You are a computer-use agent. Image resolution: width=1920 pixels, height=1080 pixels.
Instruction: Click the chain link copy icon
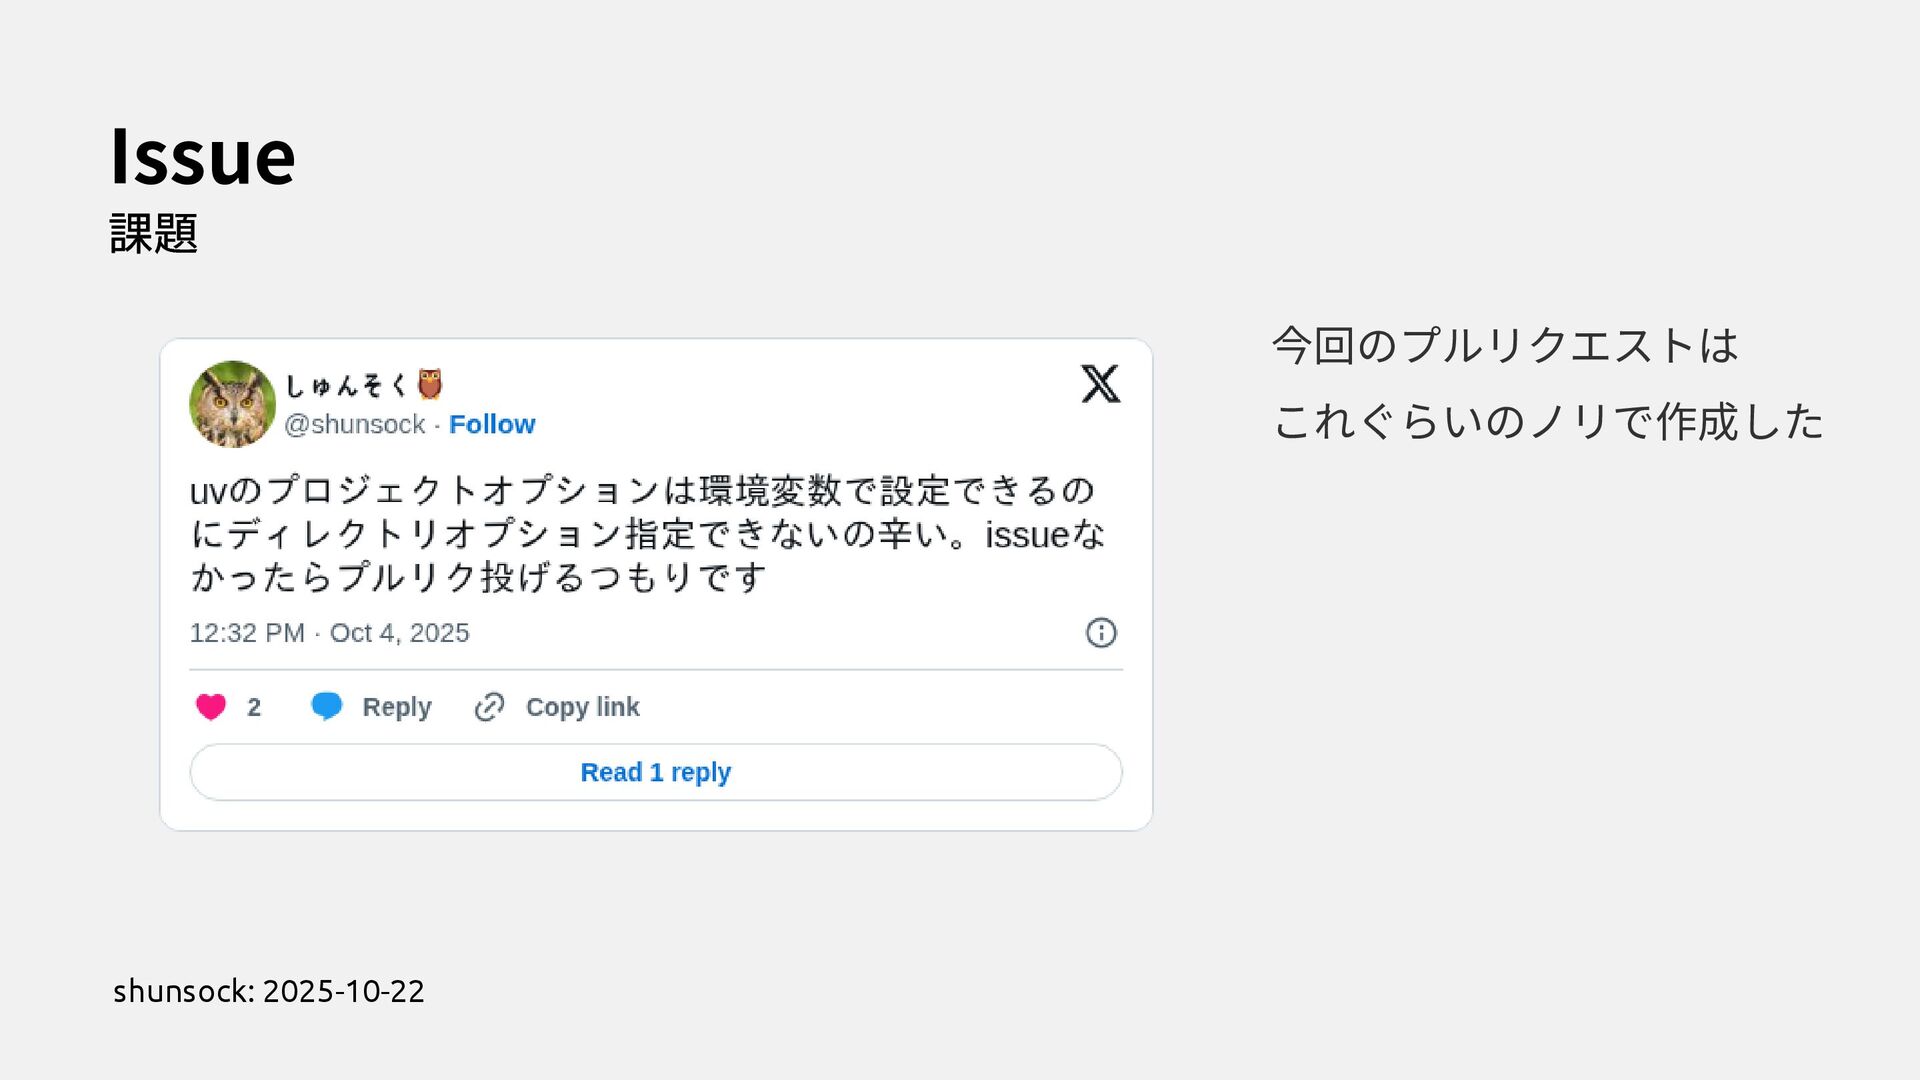489,707
